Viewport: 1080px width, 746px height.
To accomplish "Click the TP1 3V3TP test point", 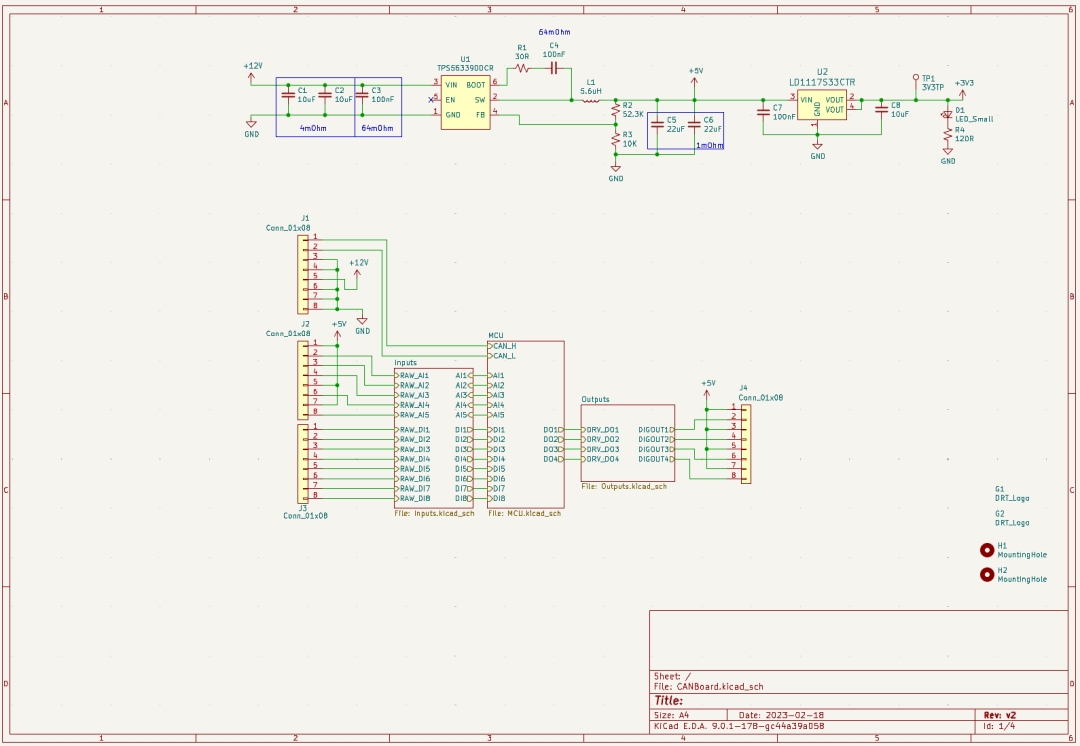I will point(915,78).
